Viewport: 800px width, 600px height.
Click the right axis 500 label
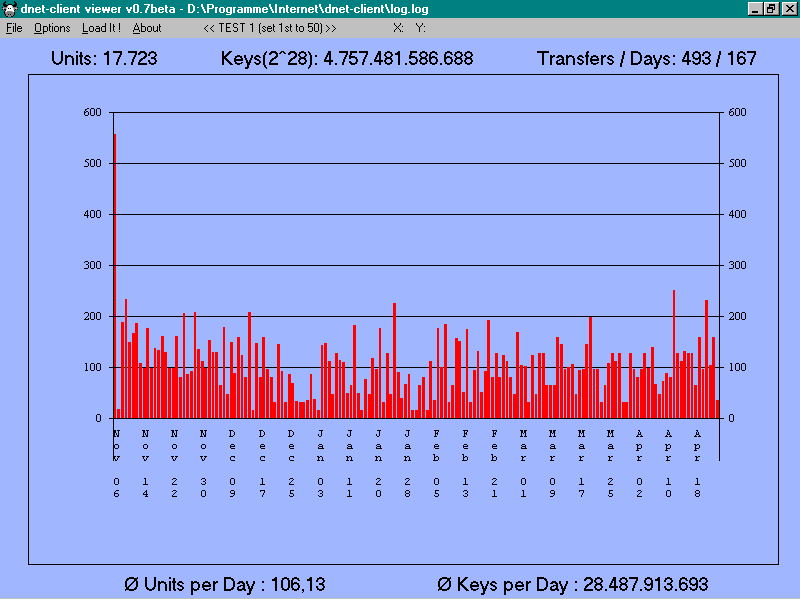pos(737,163)
